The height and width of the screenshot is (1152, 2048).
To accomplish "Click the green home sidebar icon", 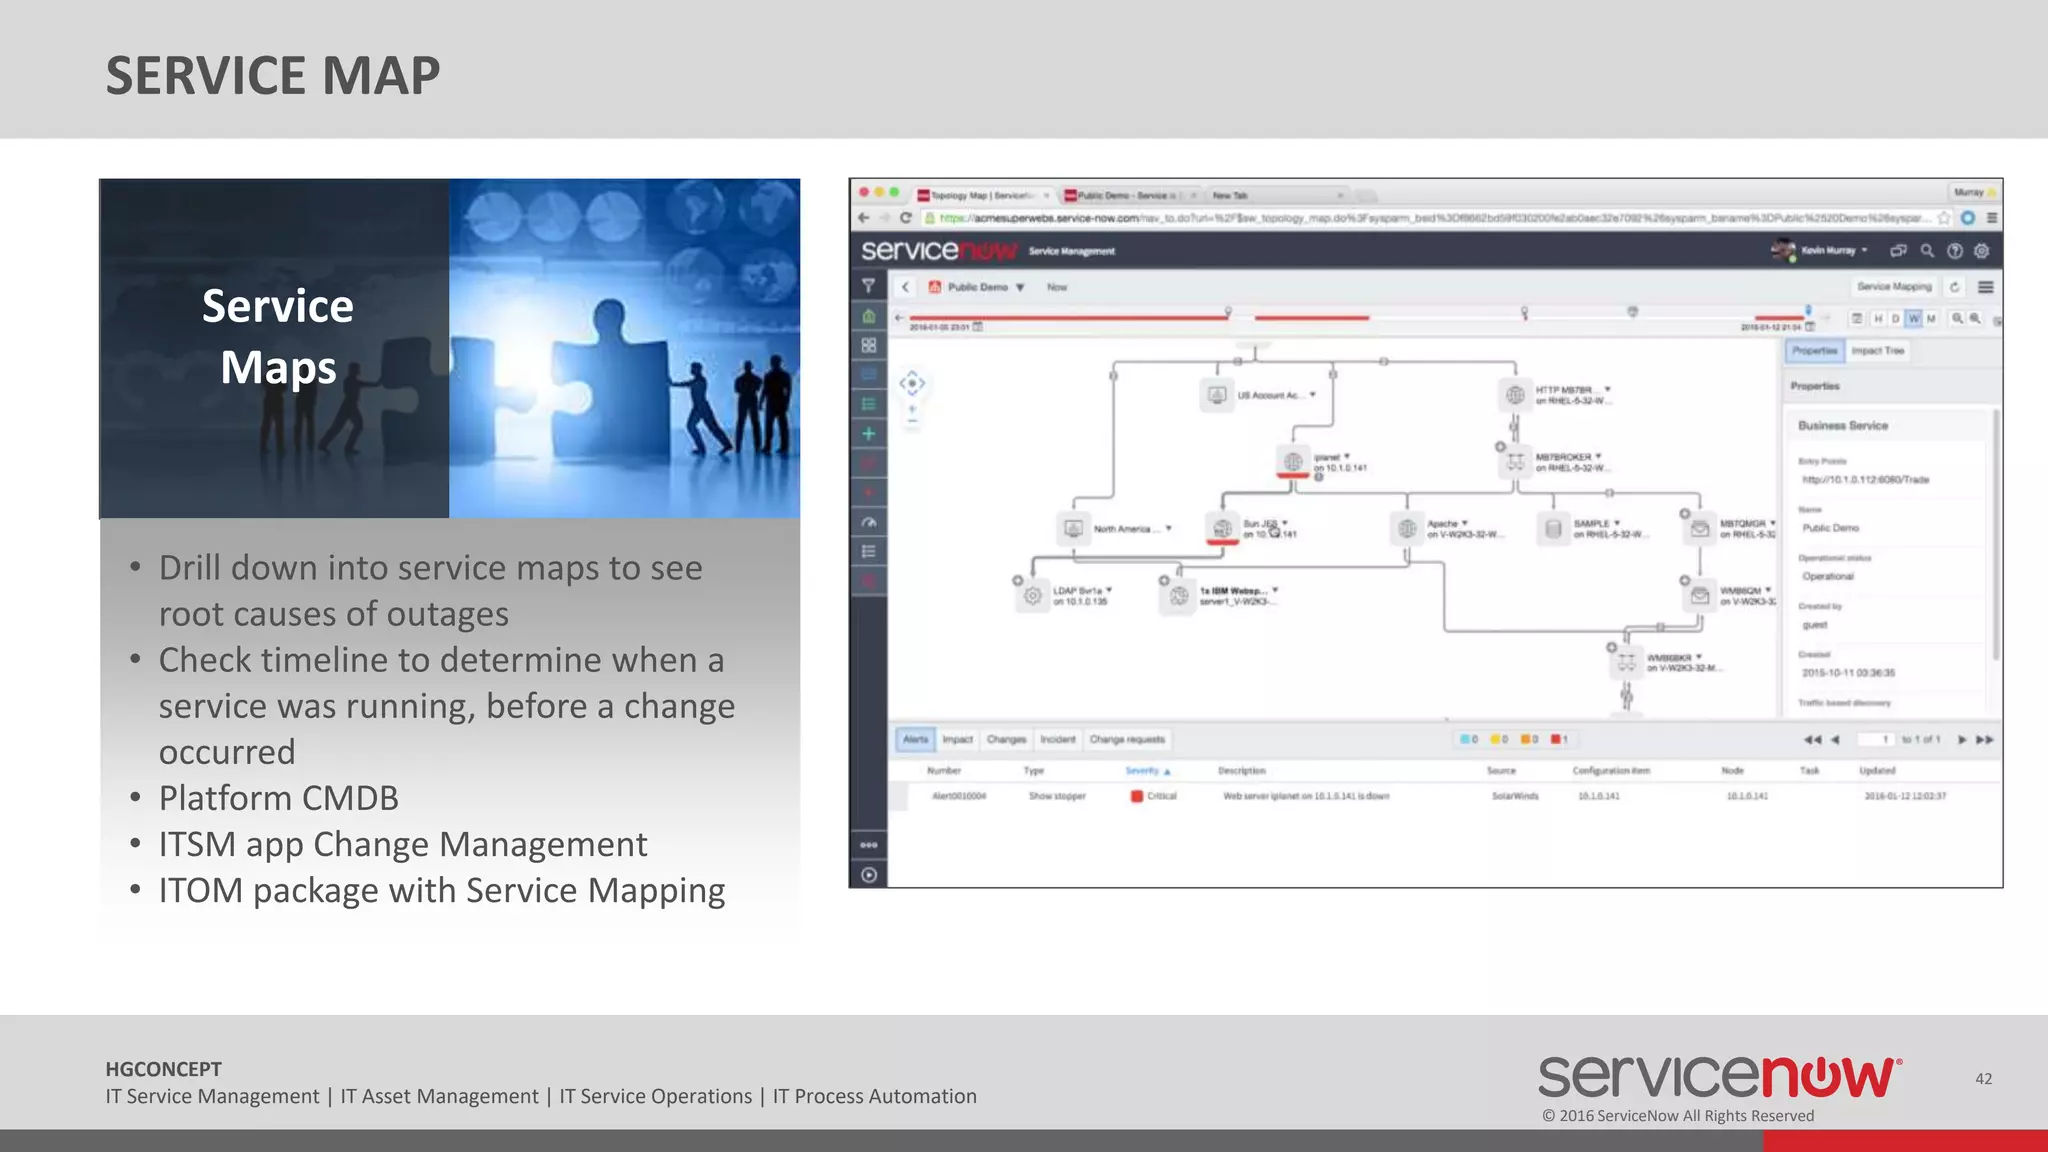I will pyautogui.click(x=868, y=316).
